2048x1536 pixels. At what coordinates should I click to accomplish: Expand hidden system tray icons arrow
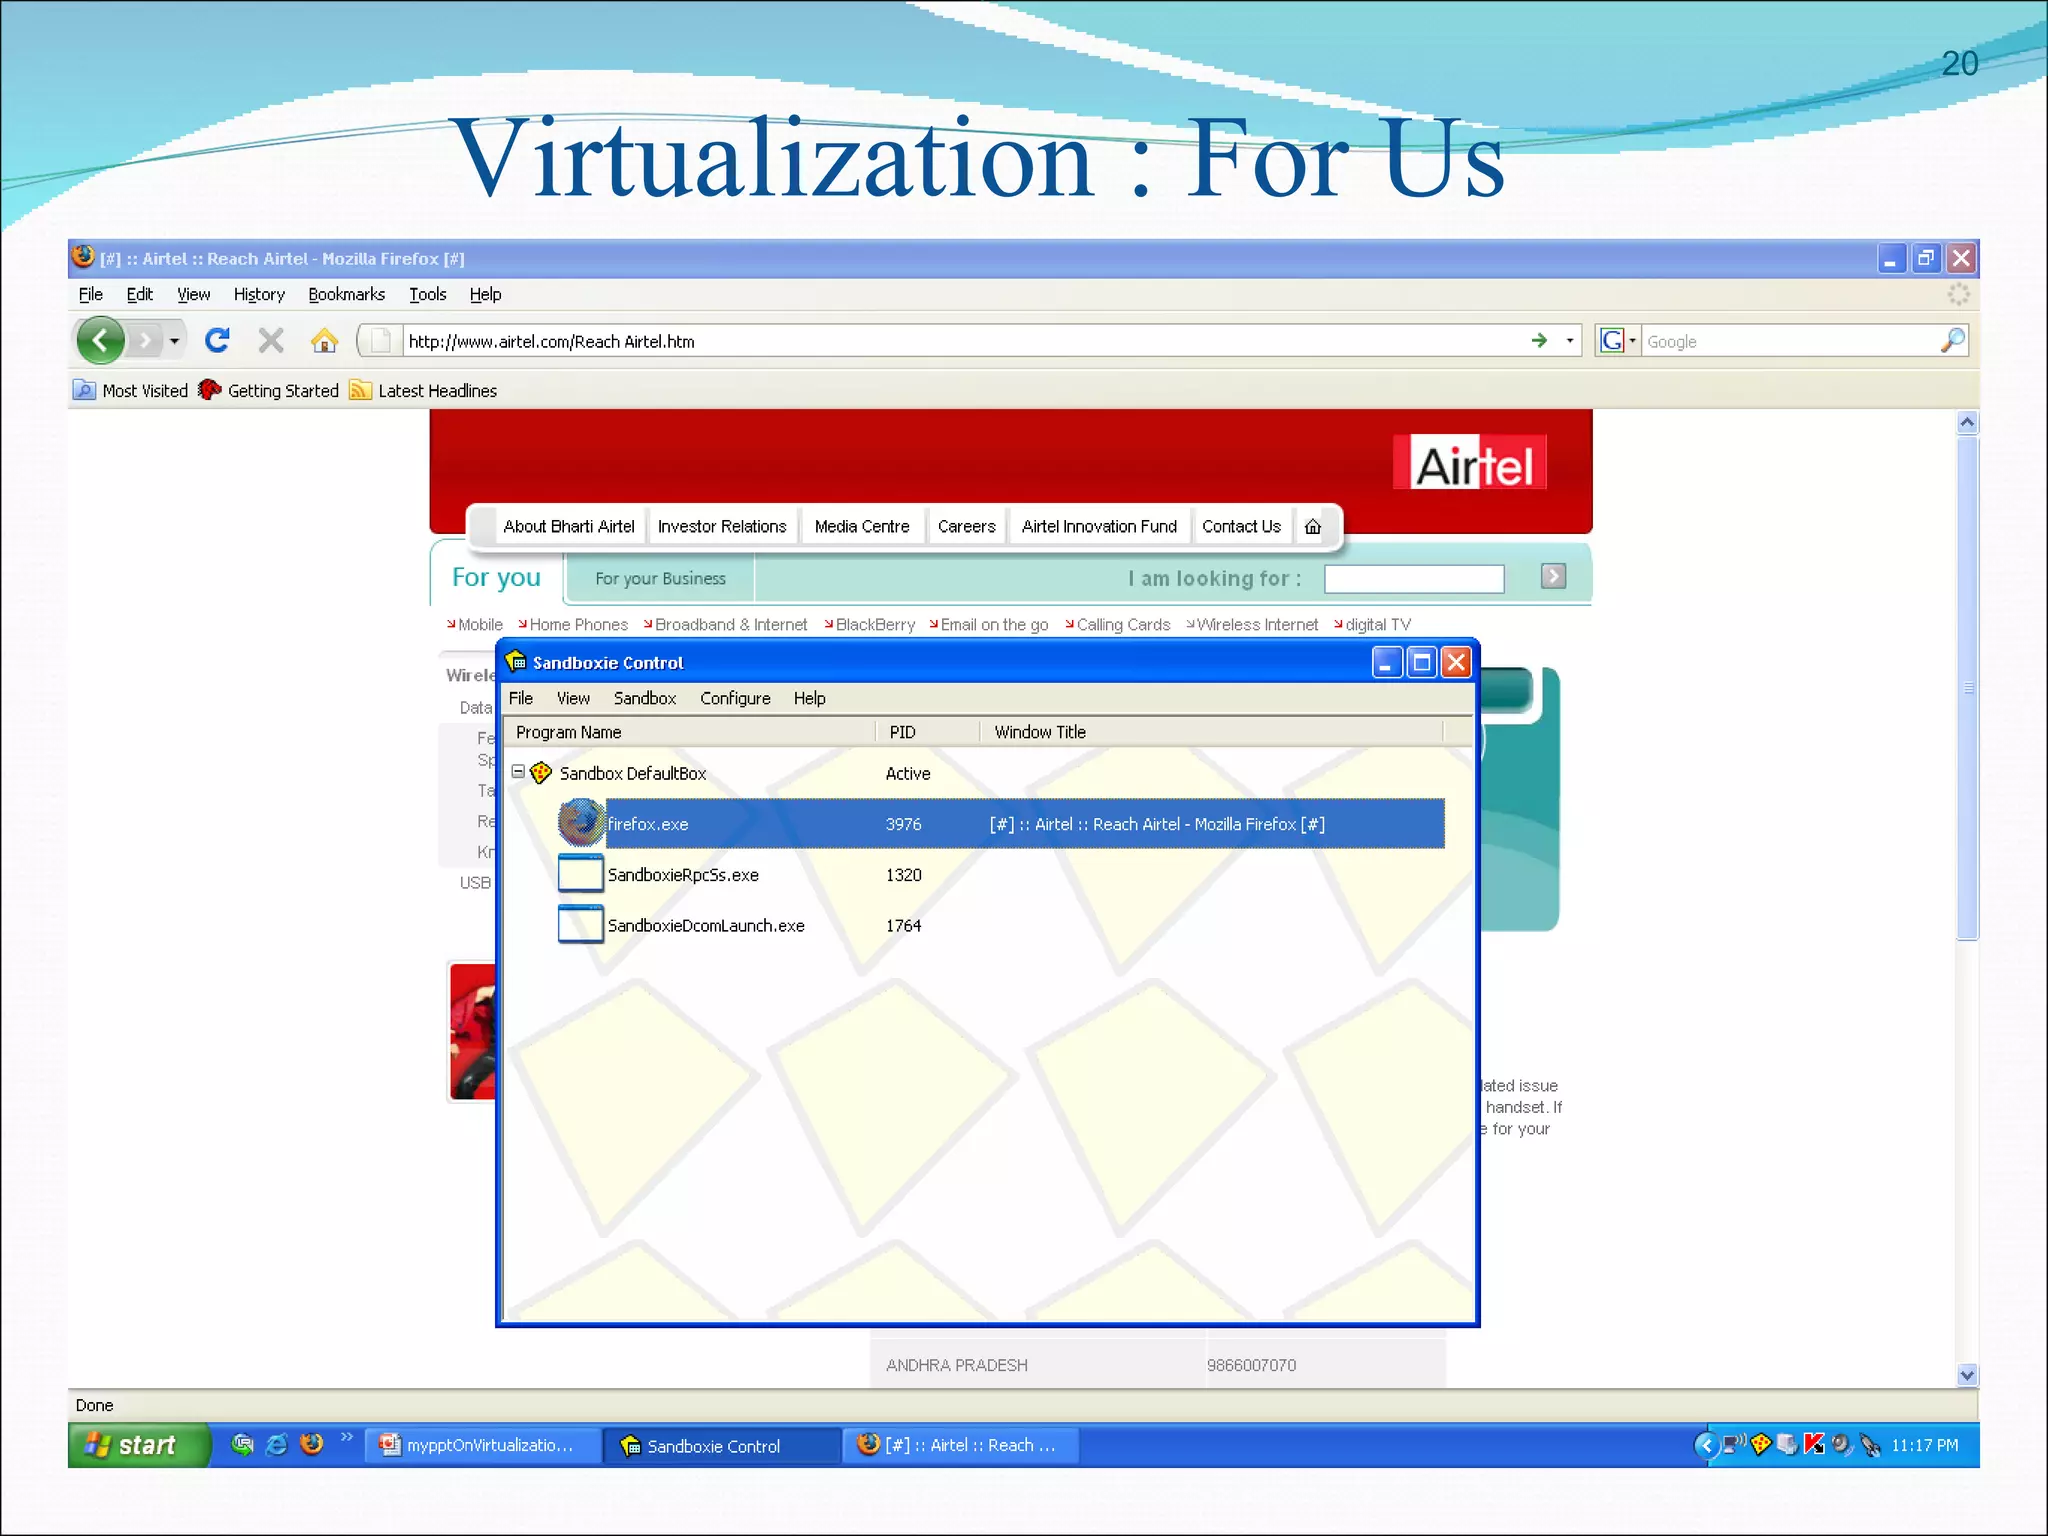click(1707, 1445)
